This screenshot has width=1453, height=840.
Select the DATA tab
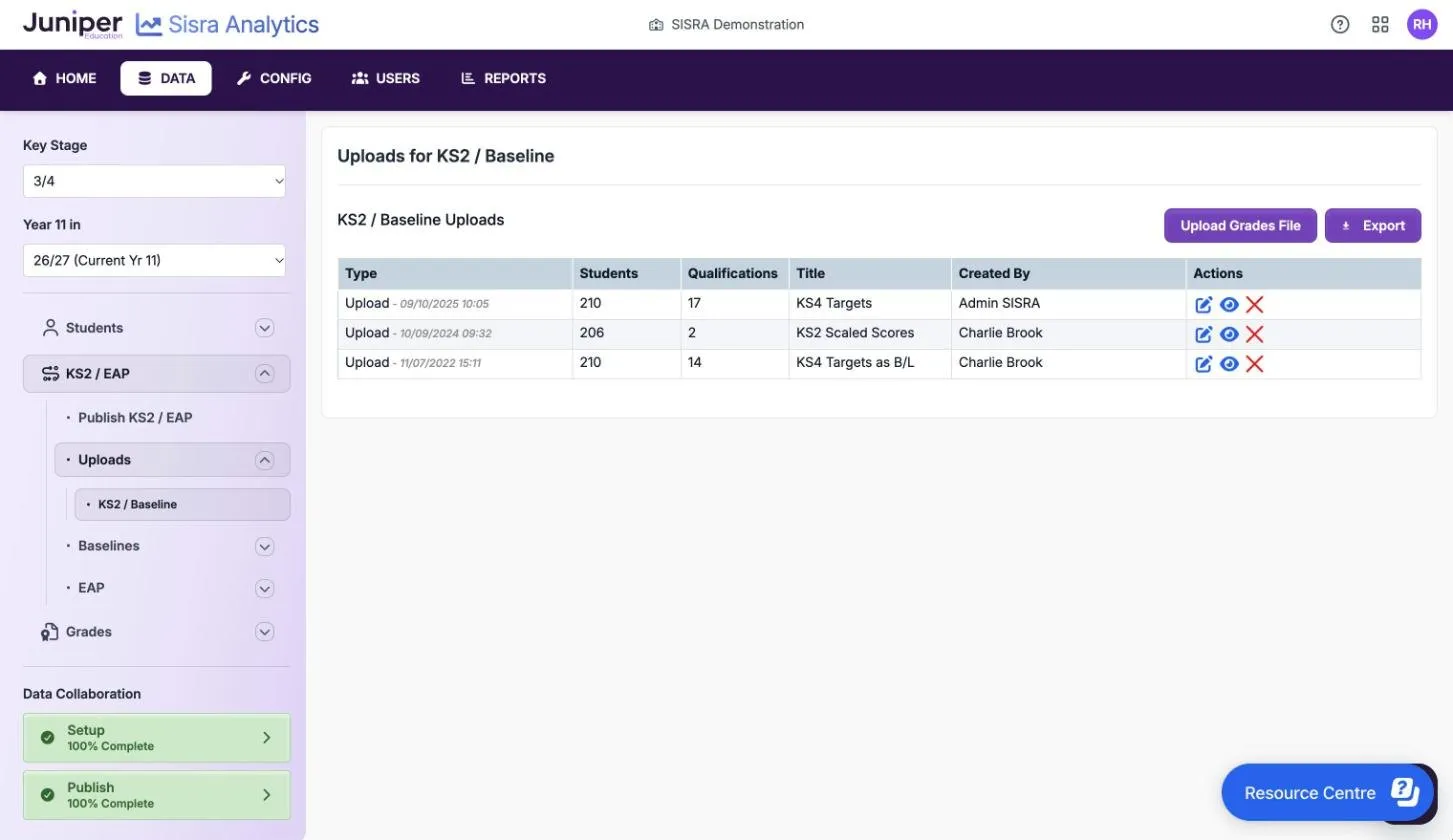pos(166,78)
